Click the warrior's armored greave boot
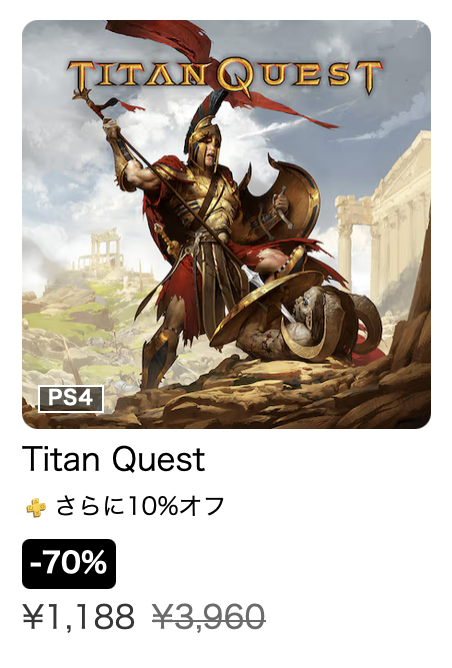Screen dimensions: 452x668 coord(158,356)
